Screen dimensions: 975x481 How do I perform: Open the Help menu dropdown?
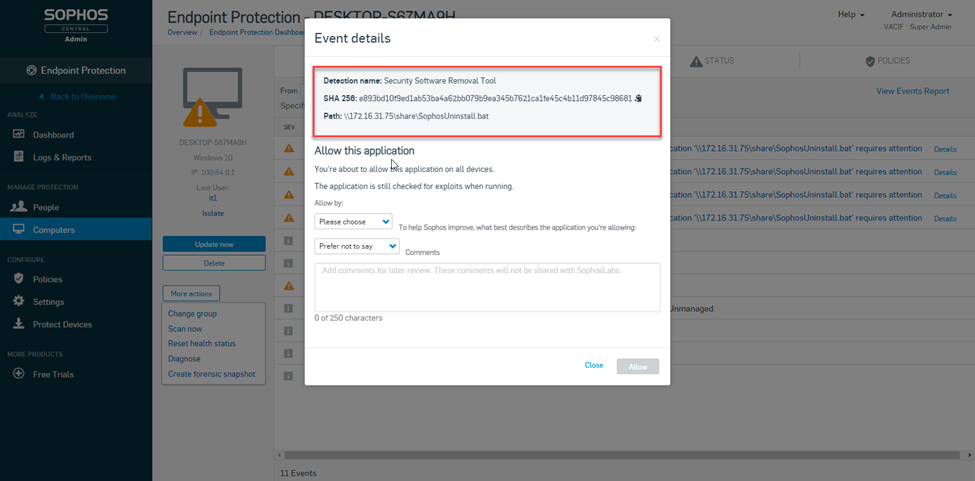pyautogui.click(x=851, y=14)
